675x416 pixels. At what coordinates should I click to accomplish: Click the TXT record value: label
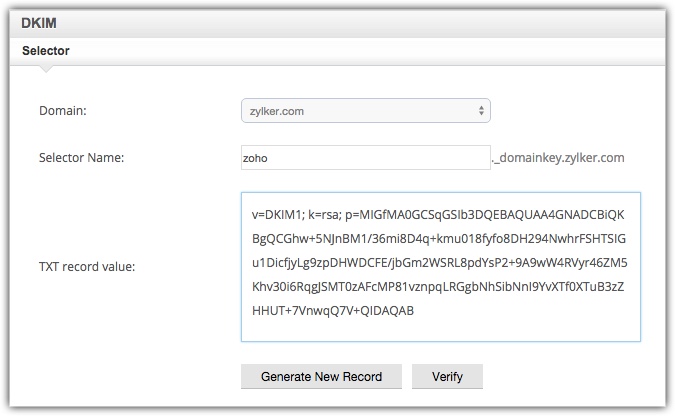click(87, 267)
